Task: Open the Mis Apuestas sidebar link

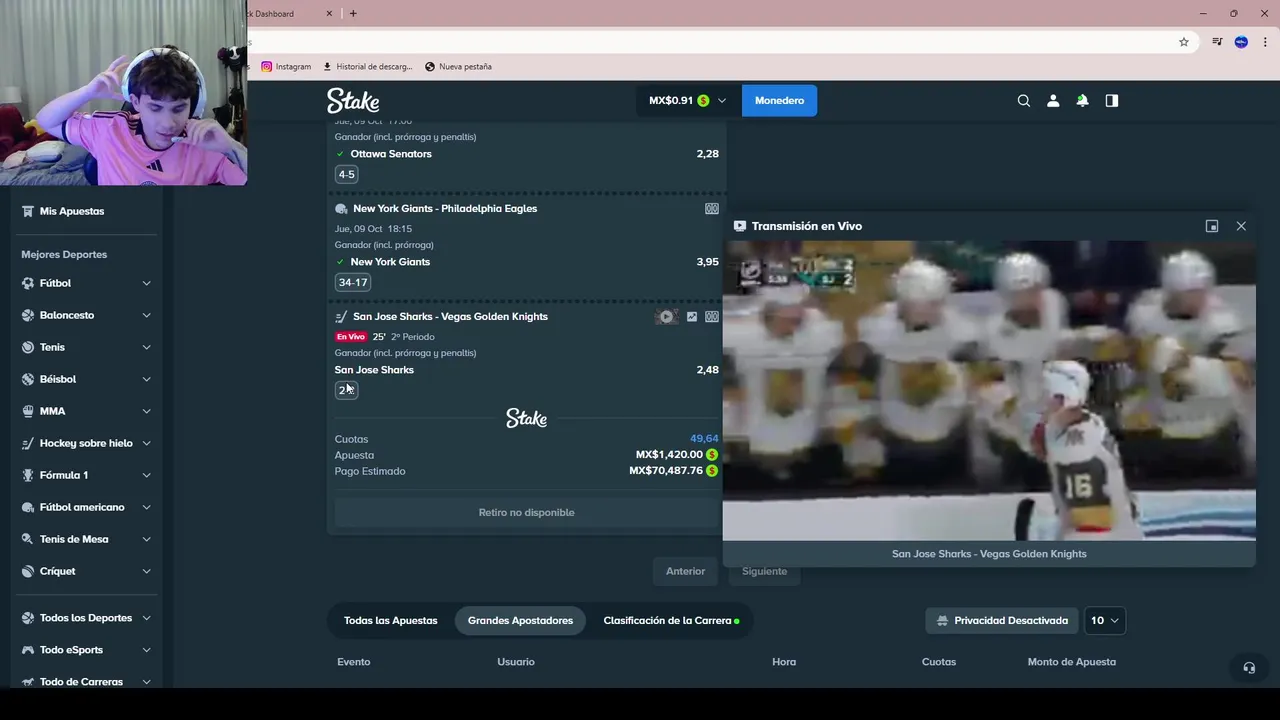Action: [x=72, y=211]
